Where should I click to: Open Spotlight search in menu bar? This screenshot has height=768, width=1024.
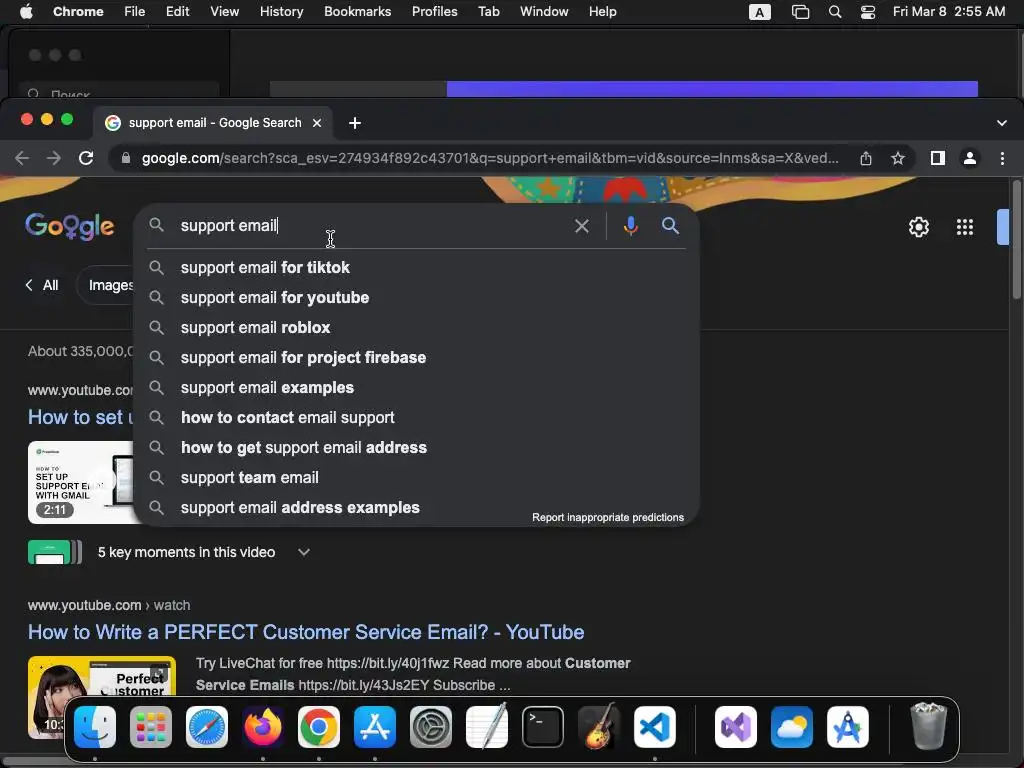[x=834, y=12]
